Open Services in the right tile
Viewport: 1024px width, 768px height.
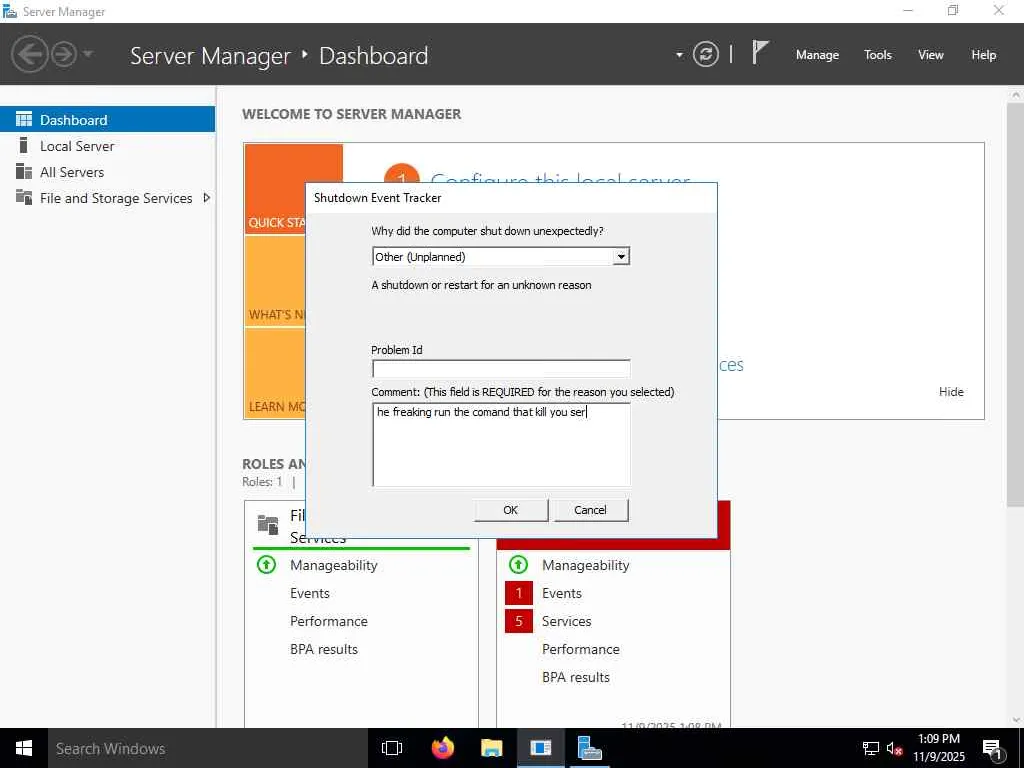coord(566,621)
